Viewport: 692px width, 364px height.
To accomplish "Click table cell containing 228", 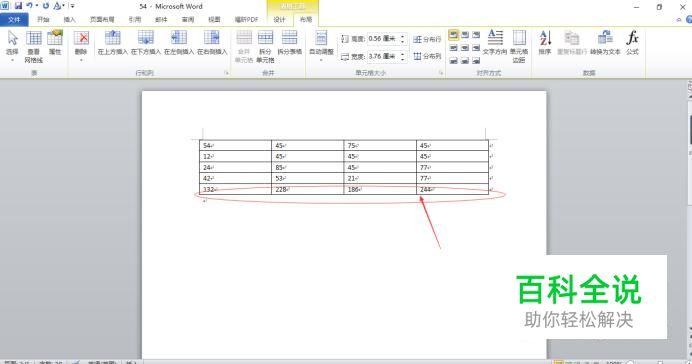I will [308, 189].
